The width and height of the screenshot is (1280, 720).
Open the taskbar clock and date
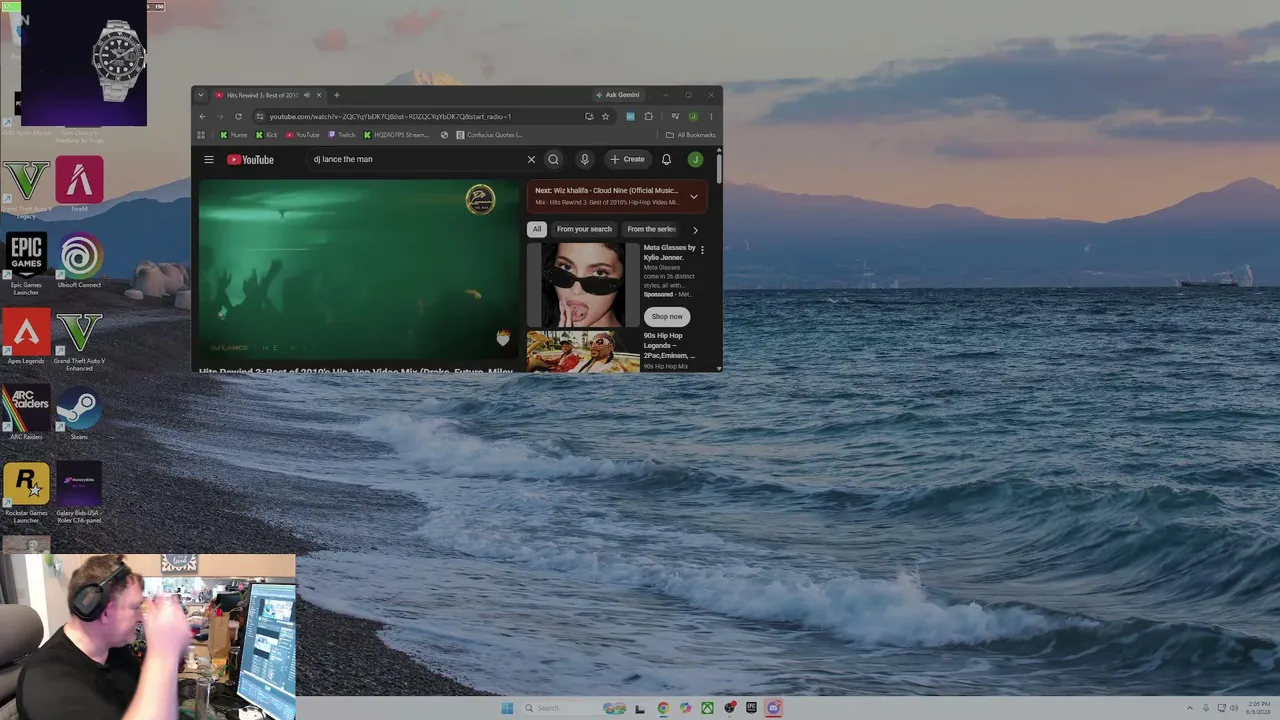tap(1259, 708)
